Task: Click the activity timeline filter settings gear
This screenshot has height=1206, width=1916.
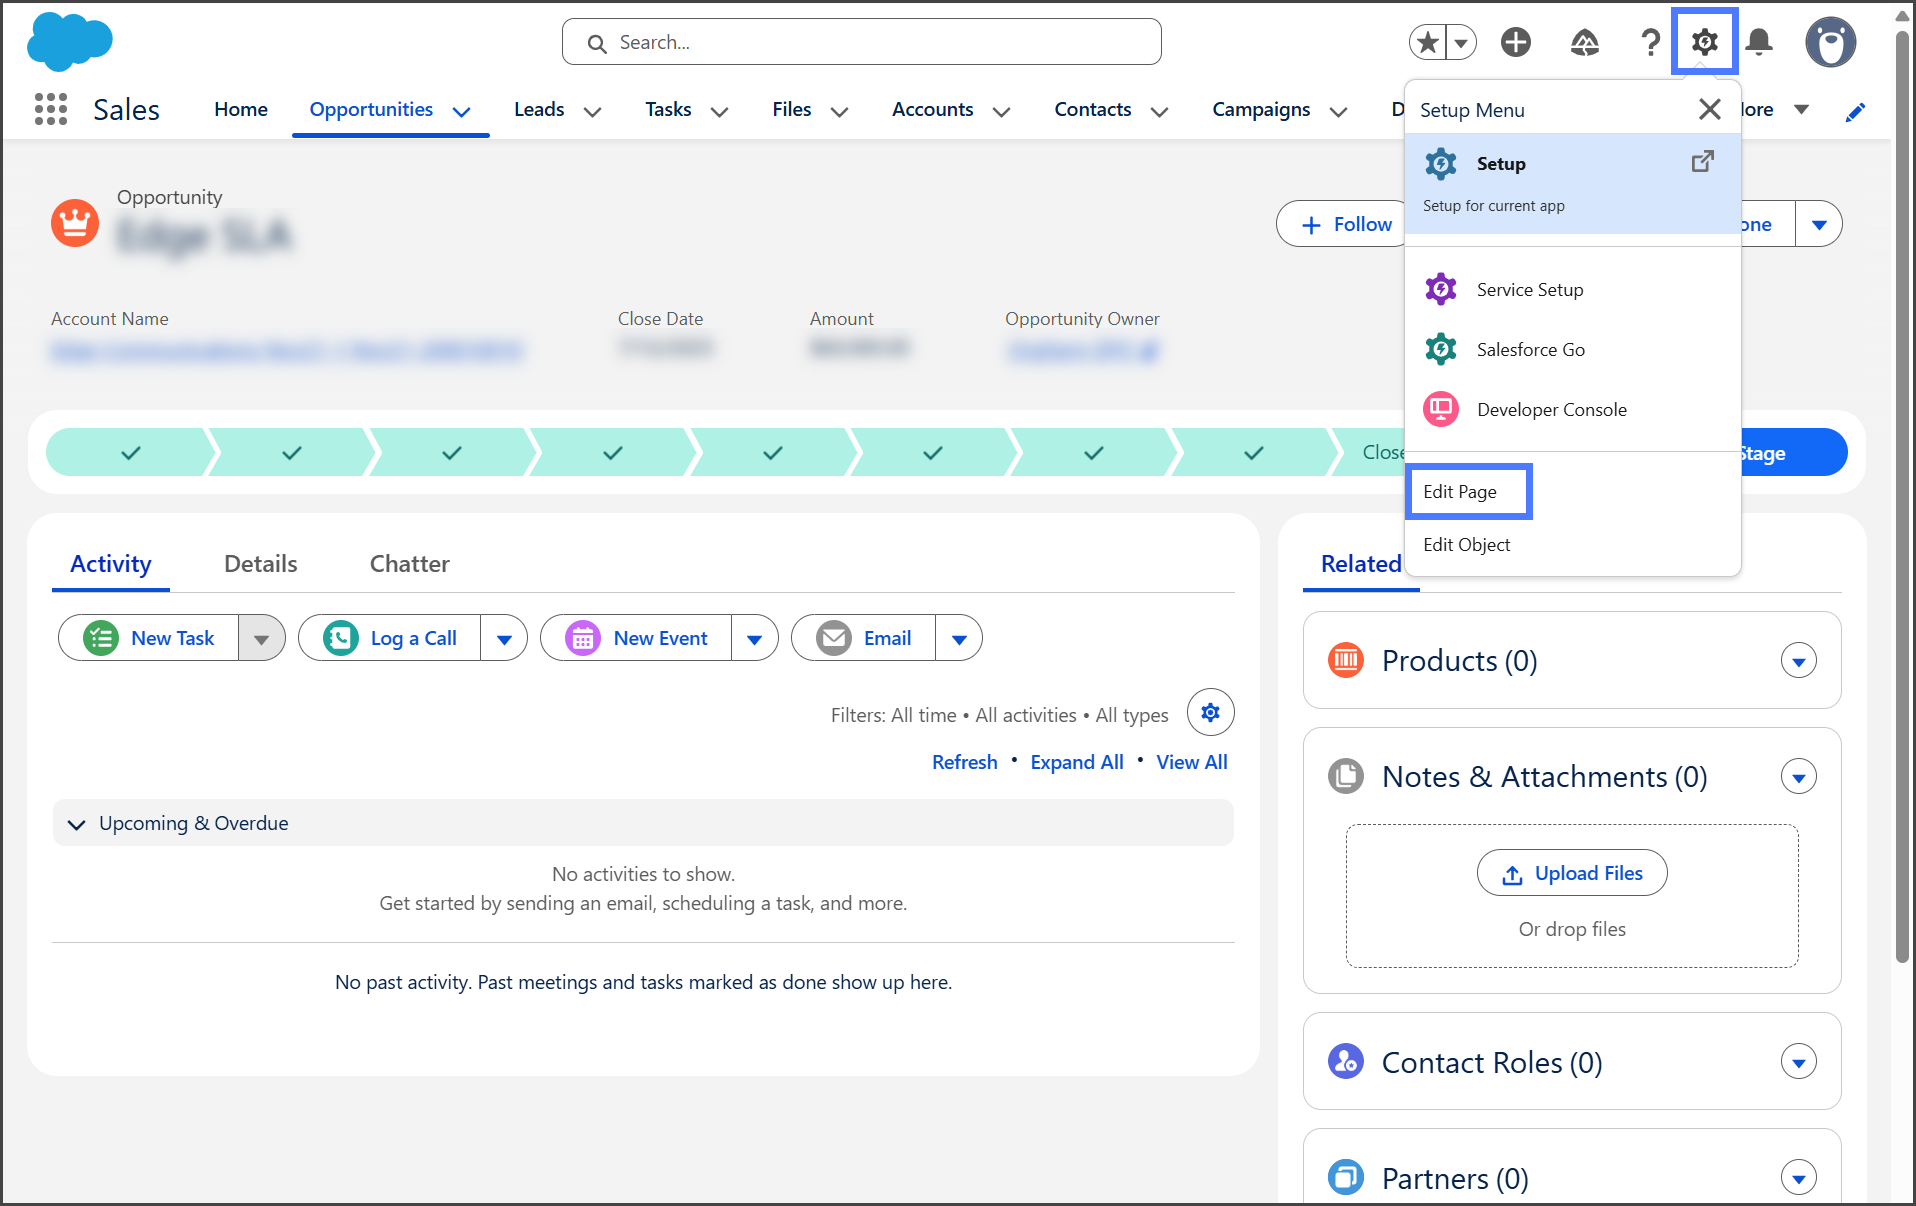Action: (1210, 713)
